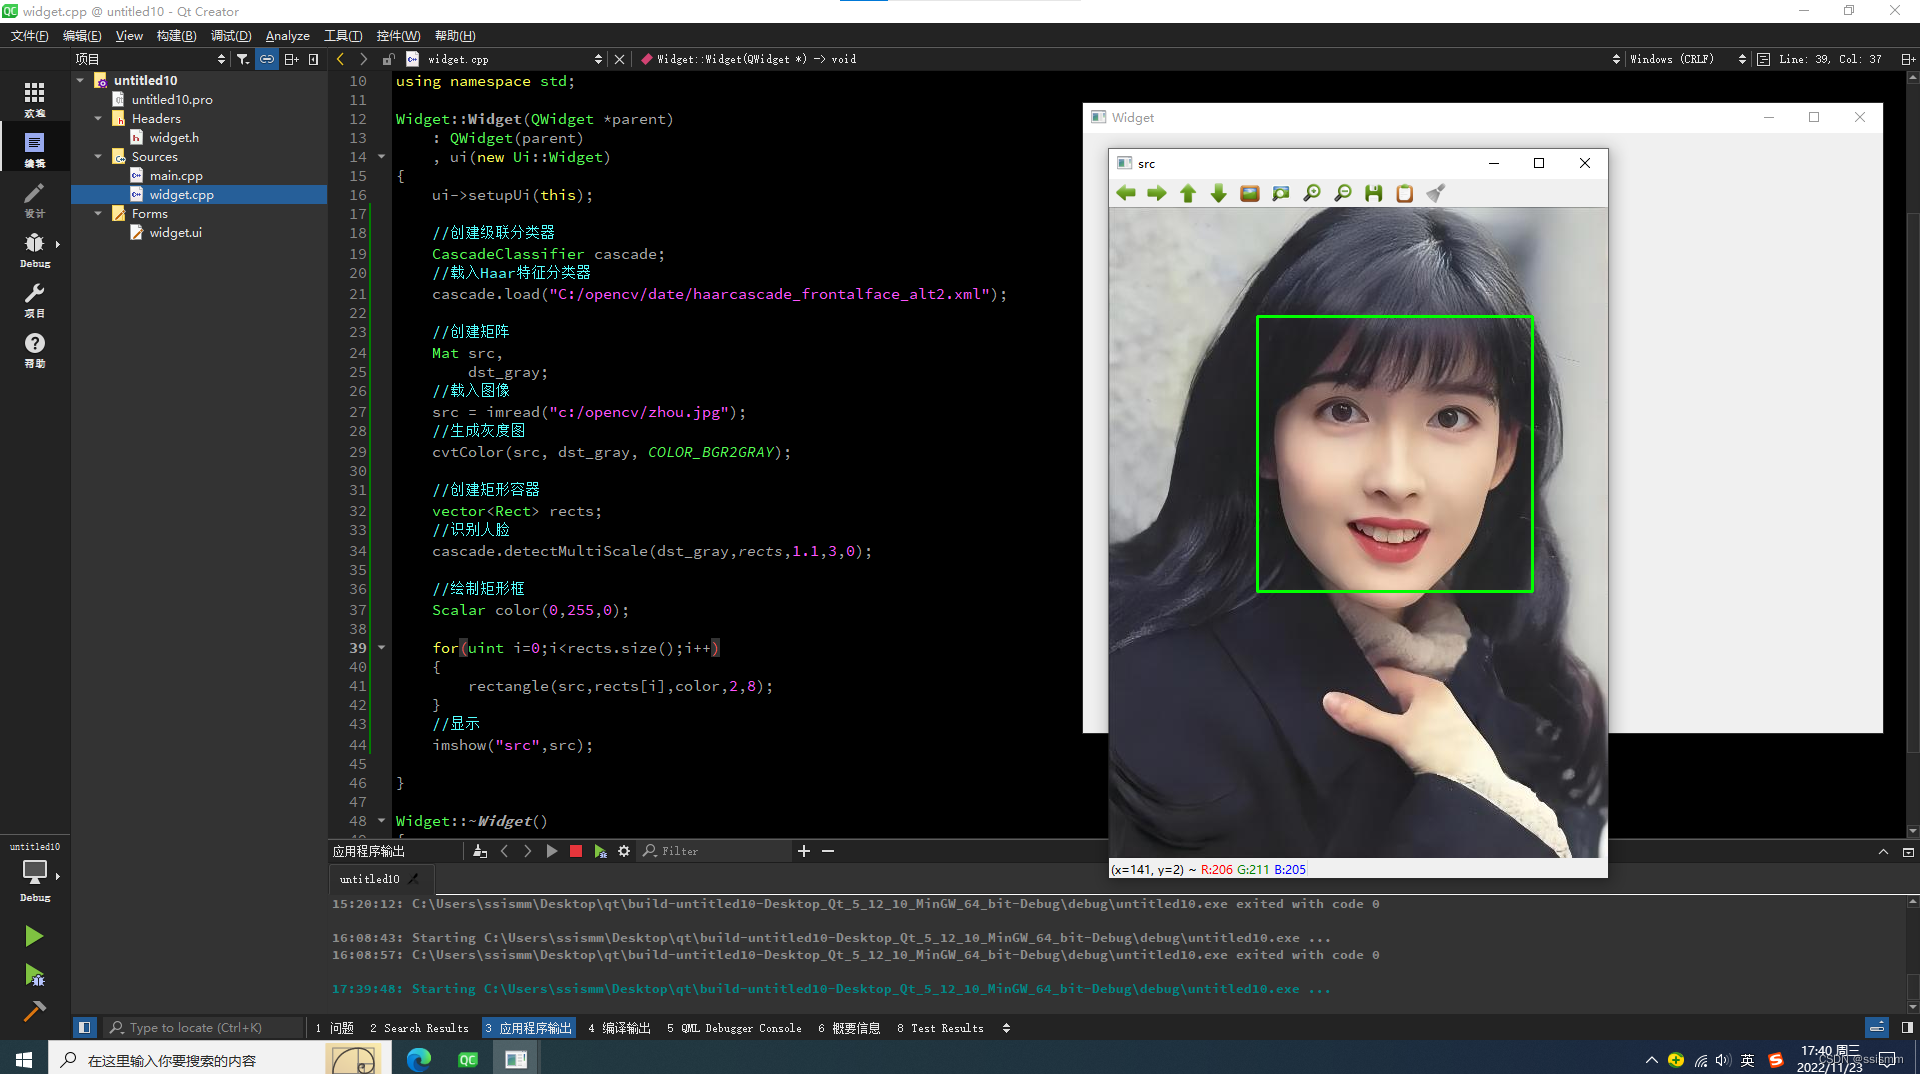The width and height of the screenshot is (1920, 1074).
Task: Switch to Edit mode in sidebar
Action: pos(35,149)
